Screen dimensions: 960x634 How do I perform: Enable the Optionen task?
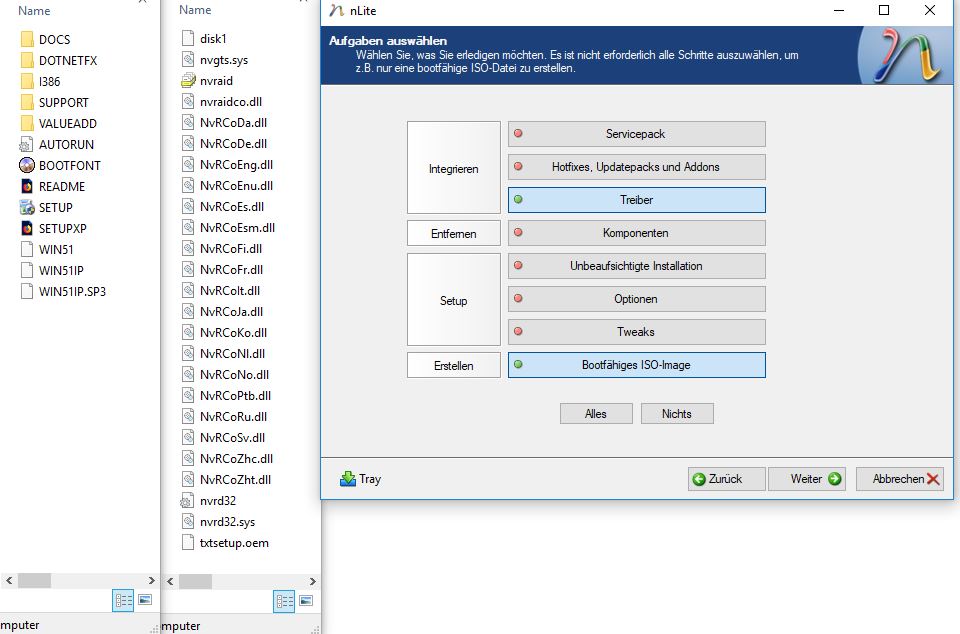point(636,299)
